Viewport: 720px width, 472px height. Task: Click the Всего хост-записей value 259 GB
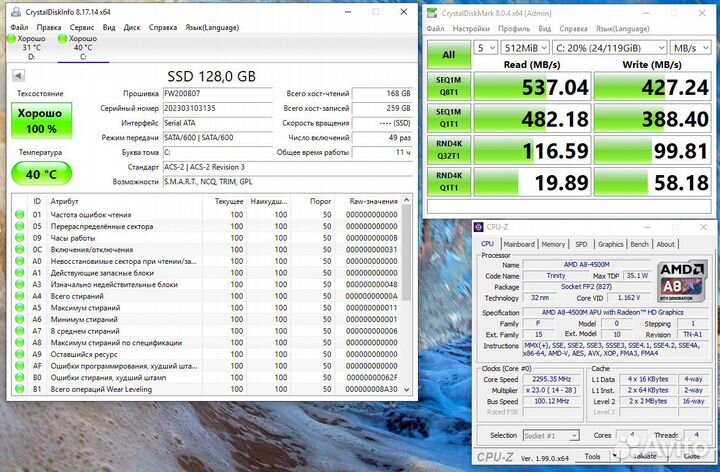coord(382,108)
